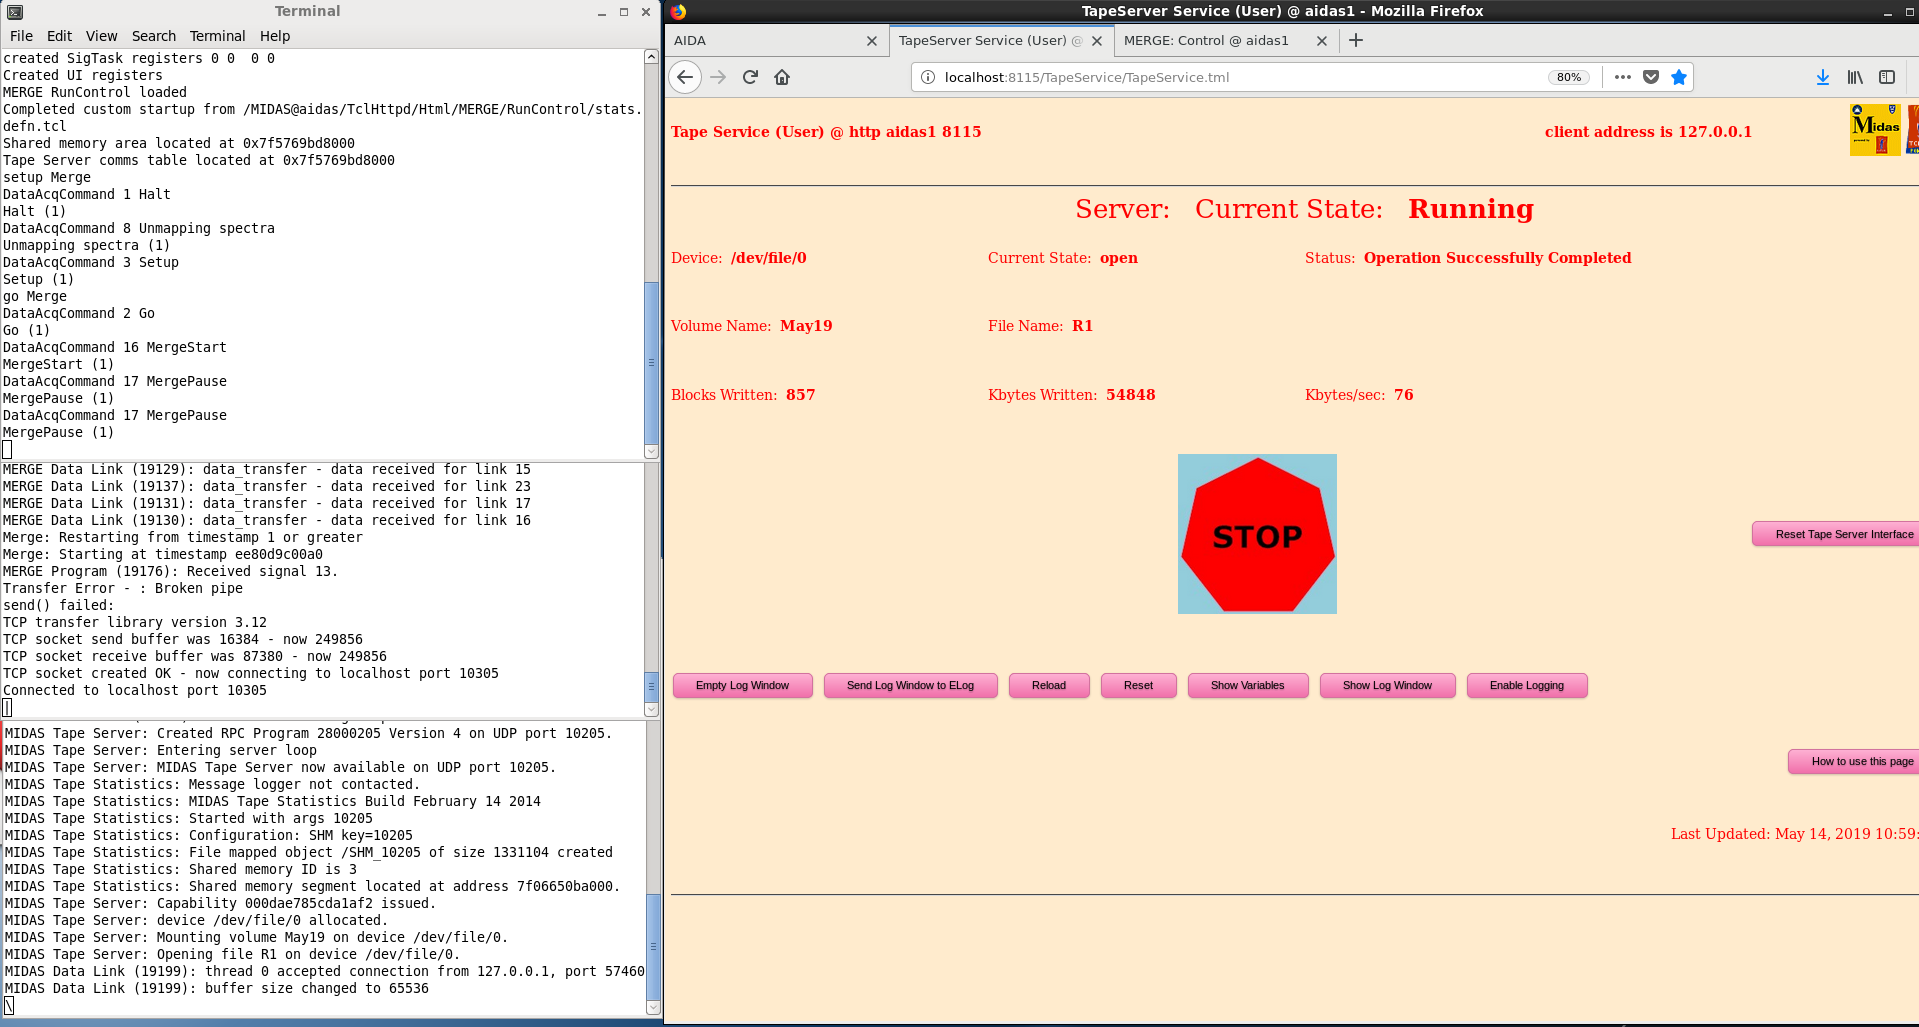Click the Running server state text
Screen dimensions: 1919x1027
1470,209
